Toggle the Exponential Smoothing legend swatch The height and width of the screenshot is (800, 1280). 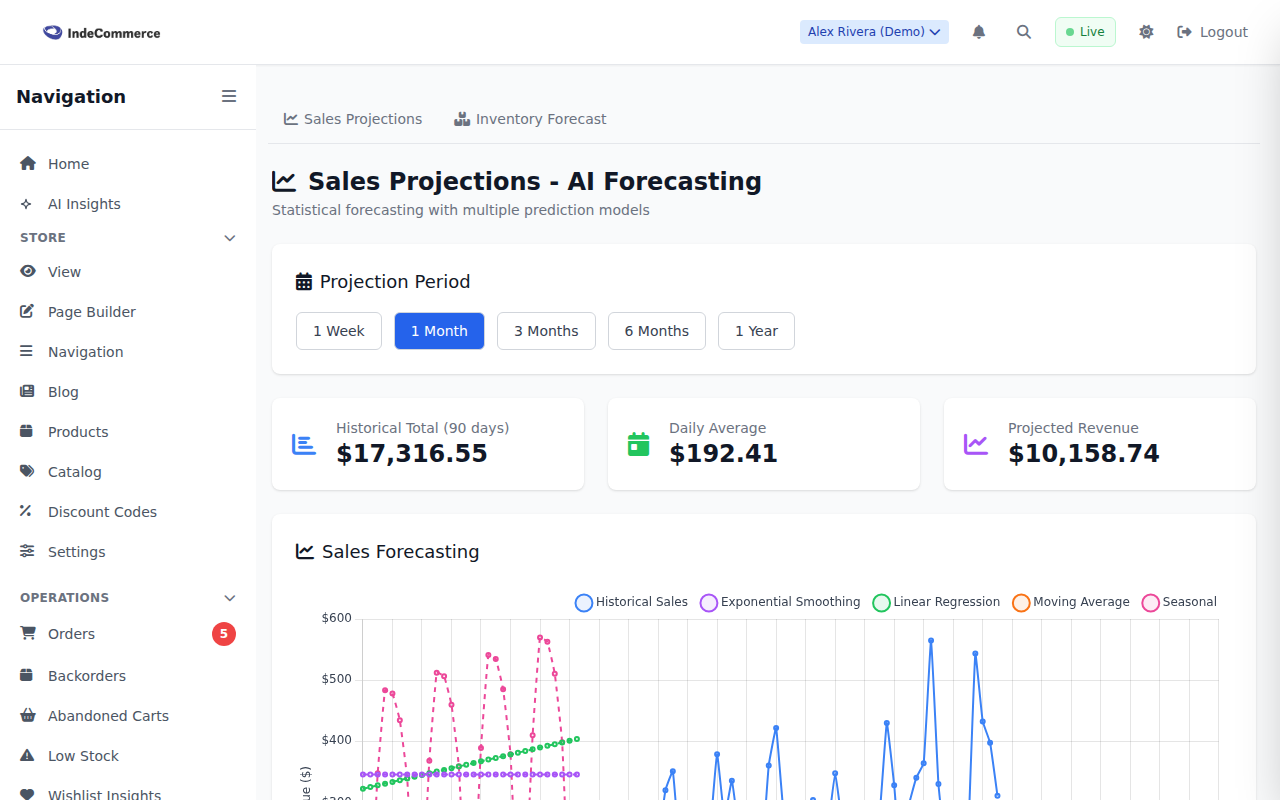point(709,603)
